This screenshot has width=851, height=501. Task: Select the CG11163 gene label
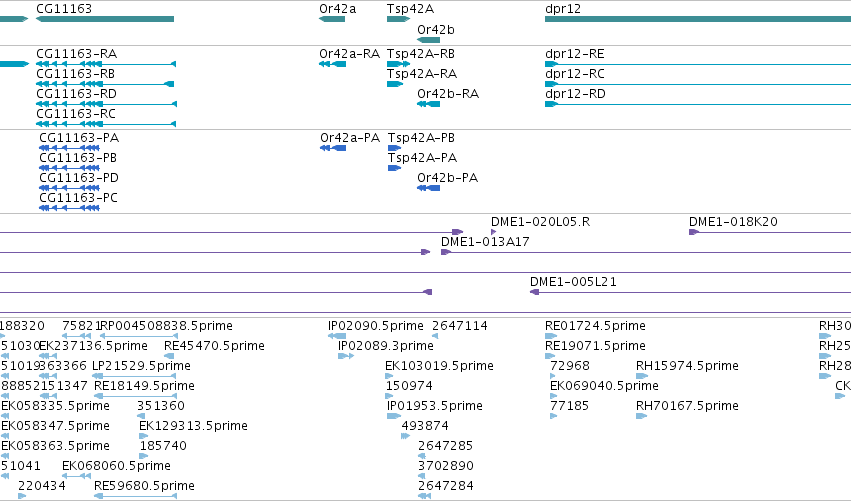(64, 9)
